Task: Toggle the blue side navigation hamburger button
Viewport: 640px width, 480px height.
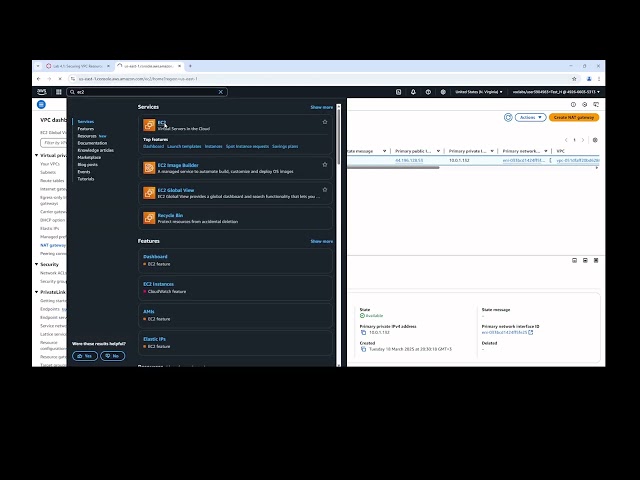Action: coord(41,104)
